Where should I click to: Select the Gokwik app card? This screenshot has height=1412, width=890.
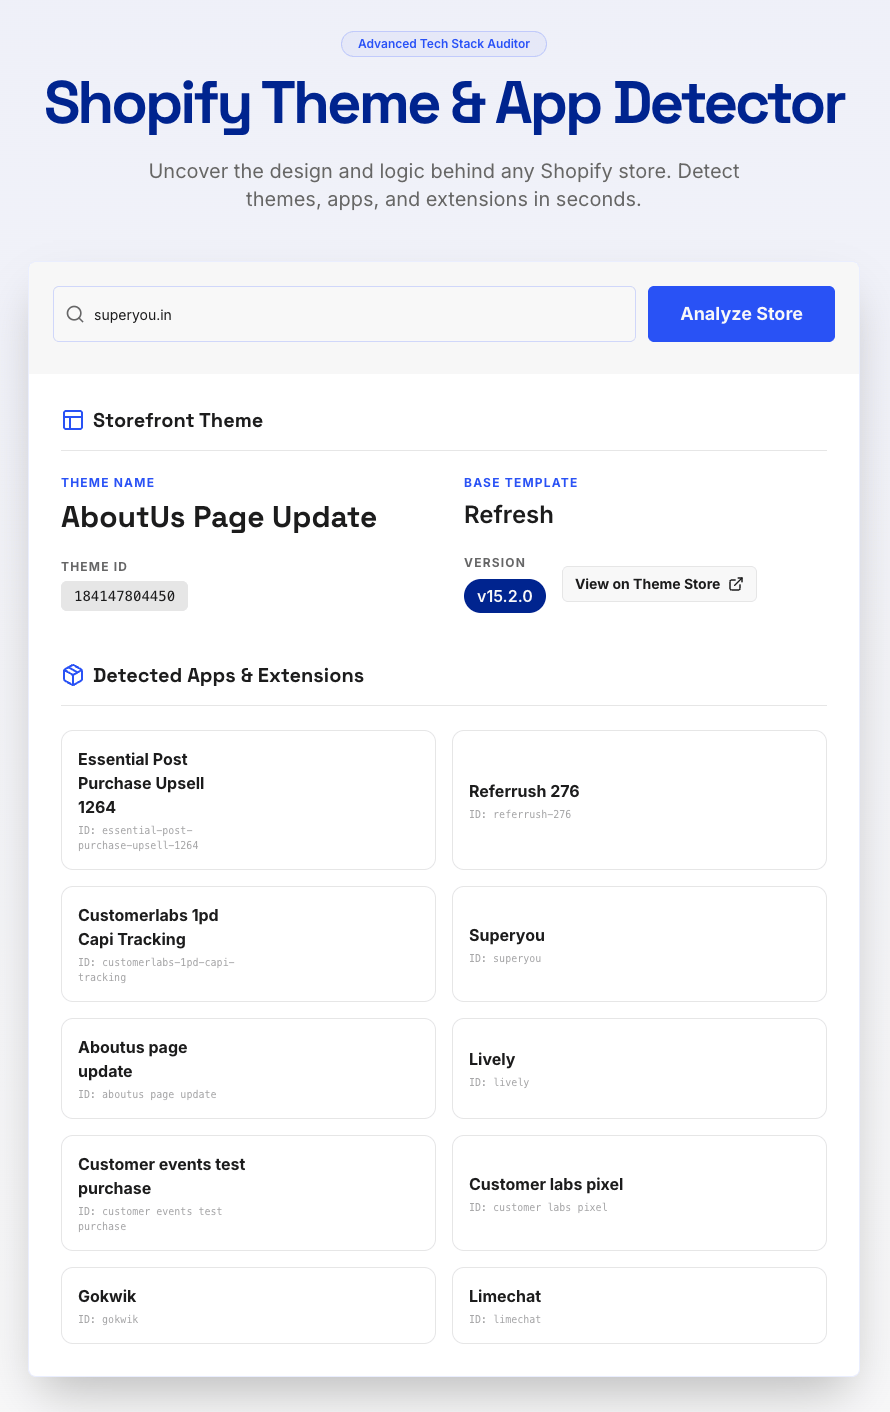pyautogui.click(x=248, y=1305)
